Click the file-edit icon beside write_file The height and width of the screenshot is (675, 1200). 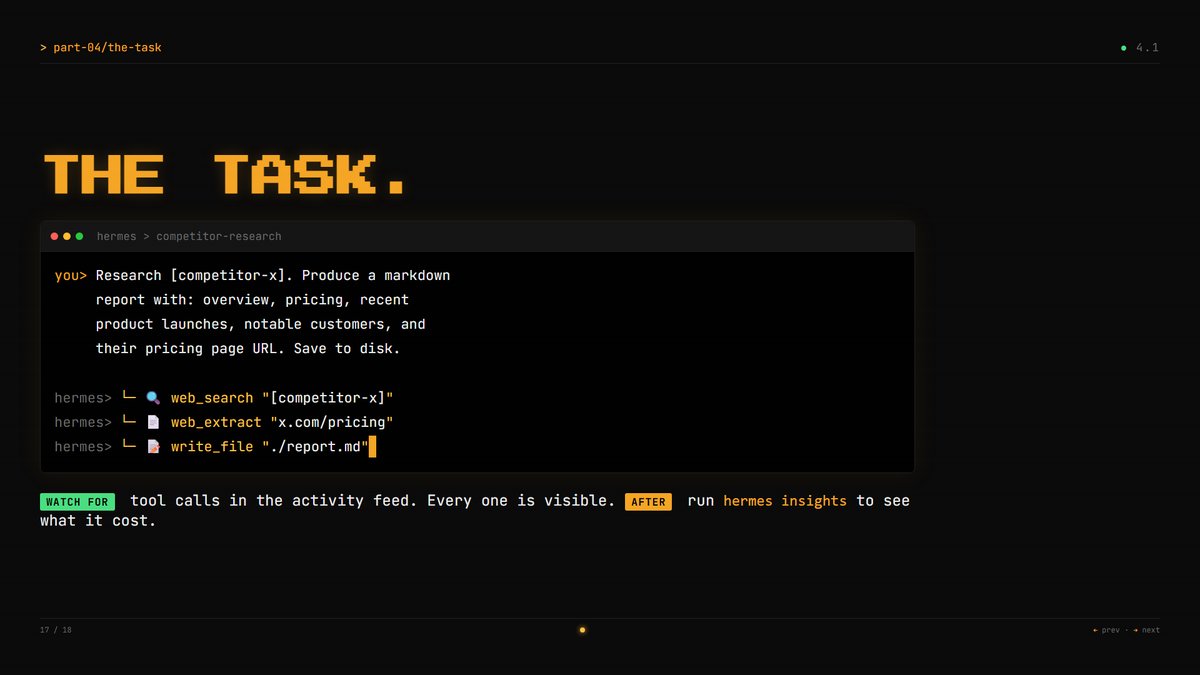coord(153,447)
